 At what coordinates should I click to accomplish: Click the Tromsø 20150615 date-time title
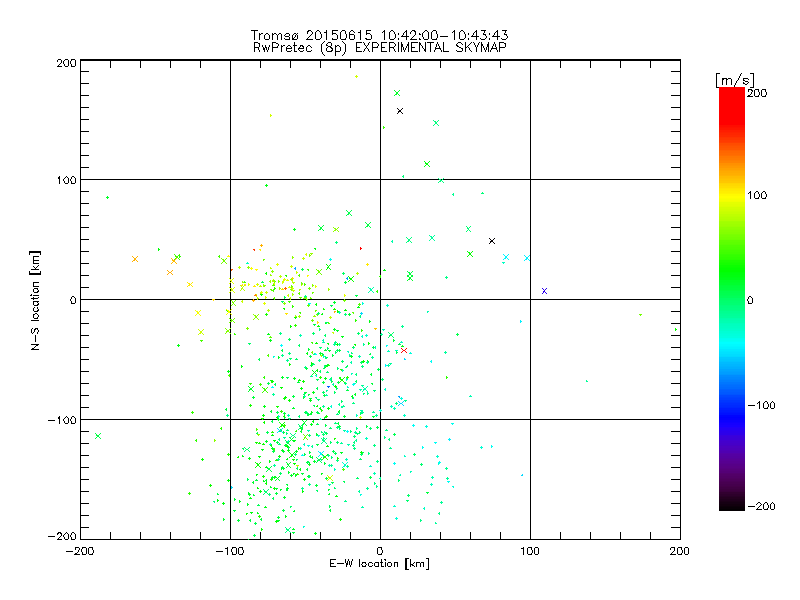tap(379, 35)
